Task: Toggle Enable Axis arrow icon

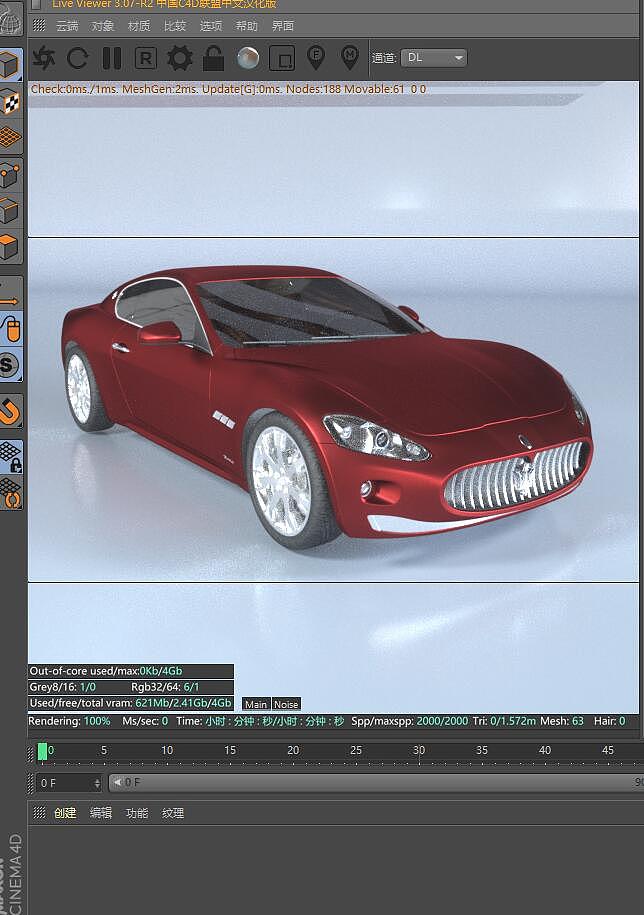Action: (10, 294)
